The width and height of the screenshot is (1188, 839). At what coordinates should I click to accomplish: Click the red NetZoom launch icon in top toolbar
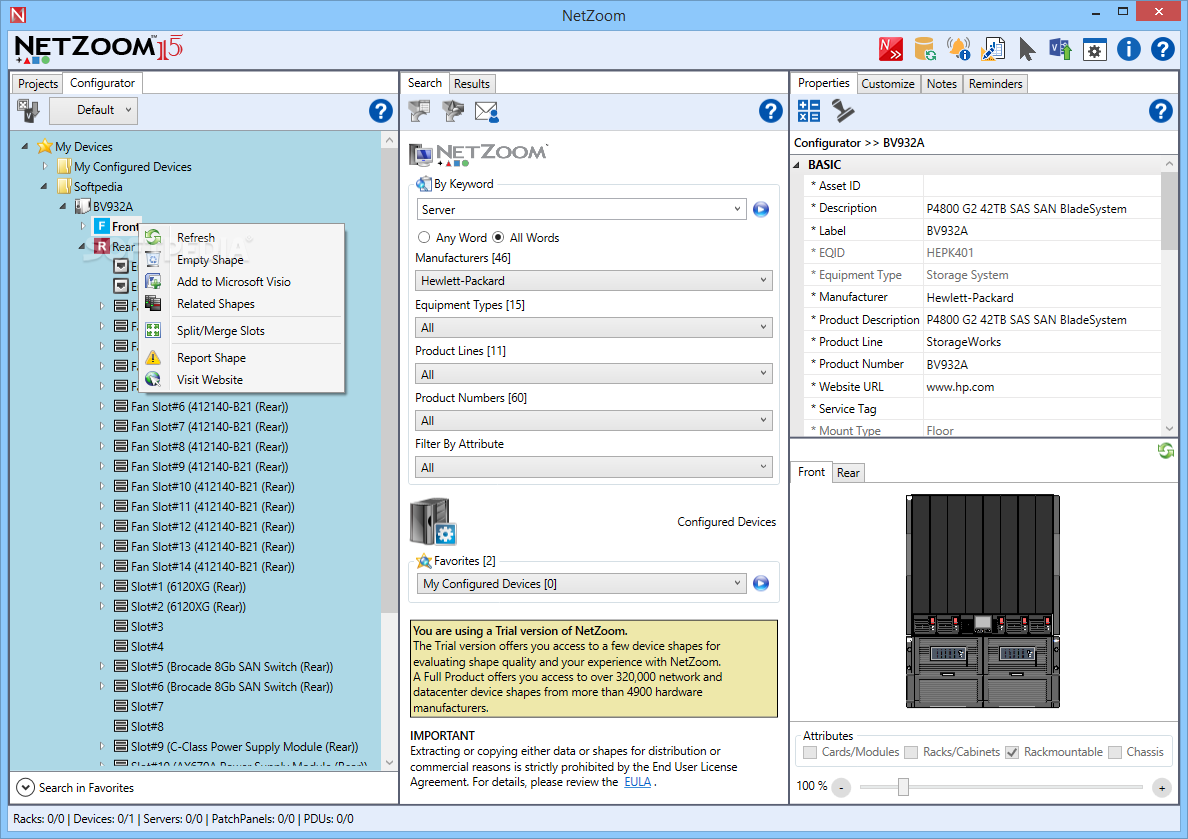[x=890, y=49]
